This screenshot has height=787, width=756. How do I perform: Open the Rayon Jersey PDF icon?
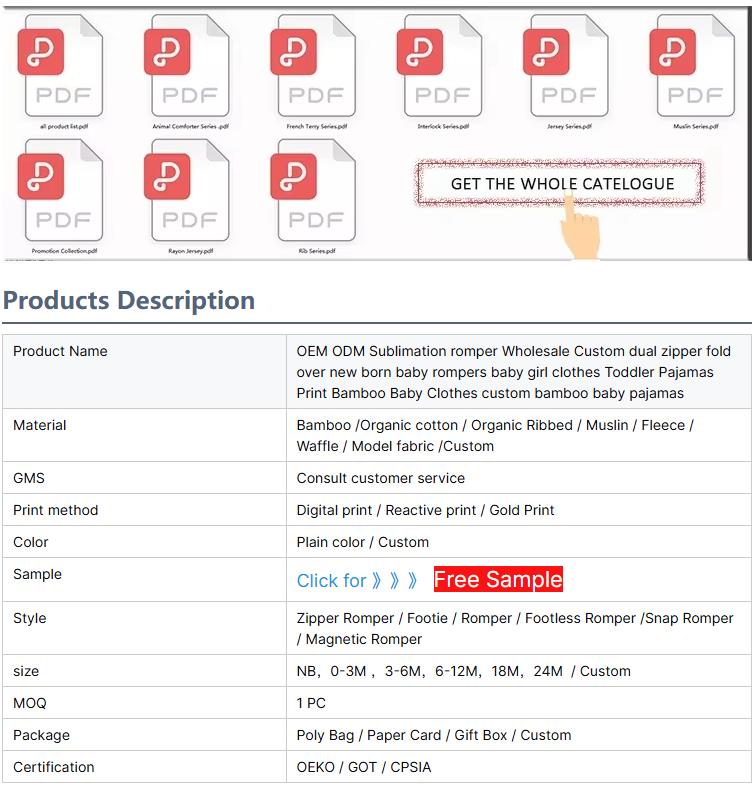coord(188,192)
